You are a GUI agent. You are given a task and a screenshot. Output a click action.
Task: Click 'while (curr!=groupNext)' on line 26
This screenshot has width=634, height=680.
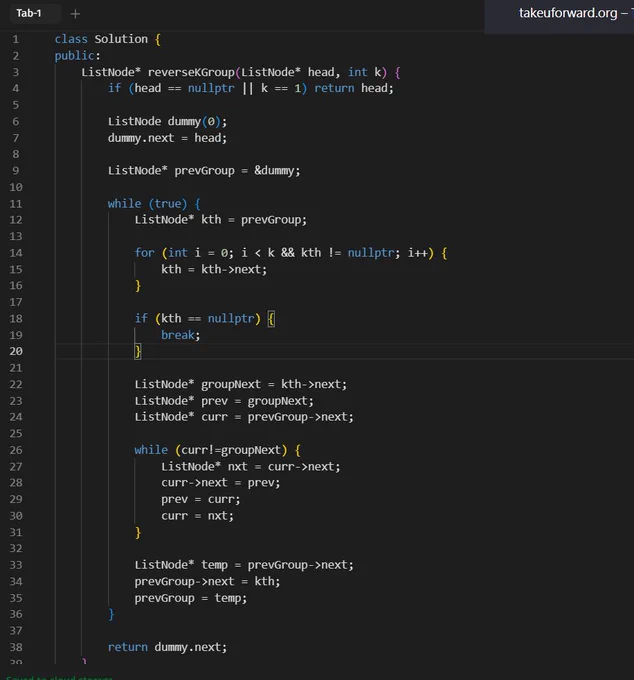(x=211, y=450)
